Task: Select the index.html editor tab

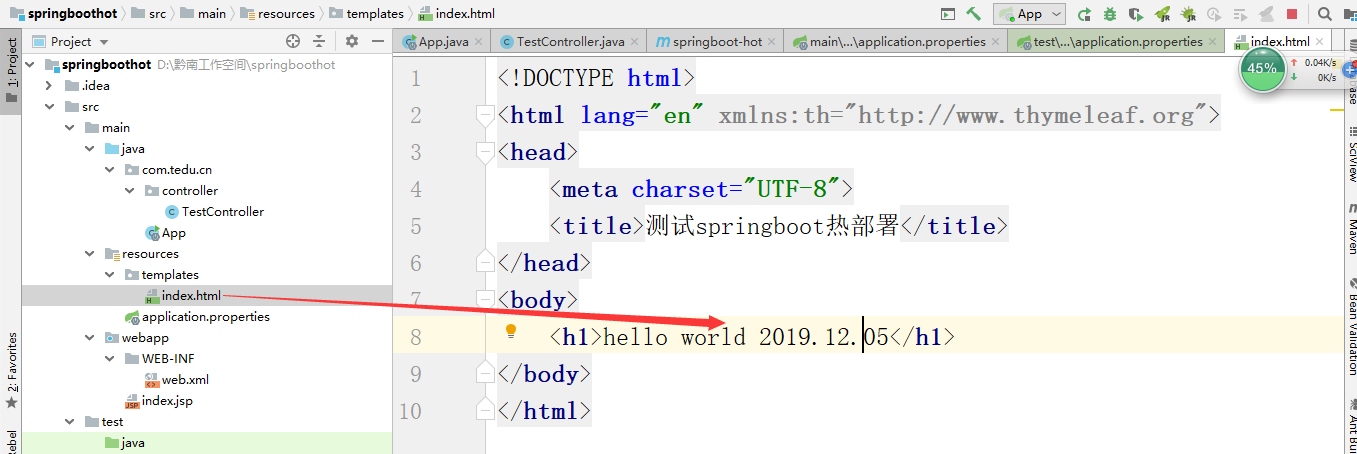Action: 1280,41
